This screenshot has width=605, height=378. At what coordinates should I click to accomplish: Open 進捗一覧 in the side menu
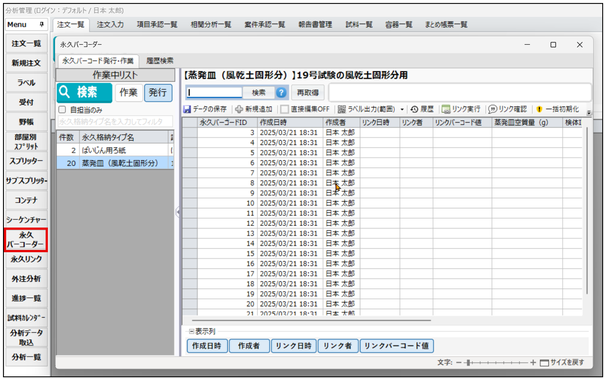(26, 298)
